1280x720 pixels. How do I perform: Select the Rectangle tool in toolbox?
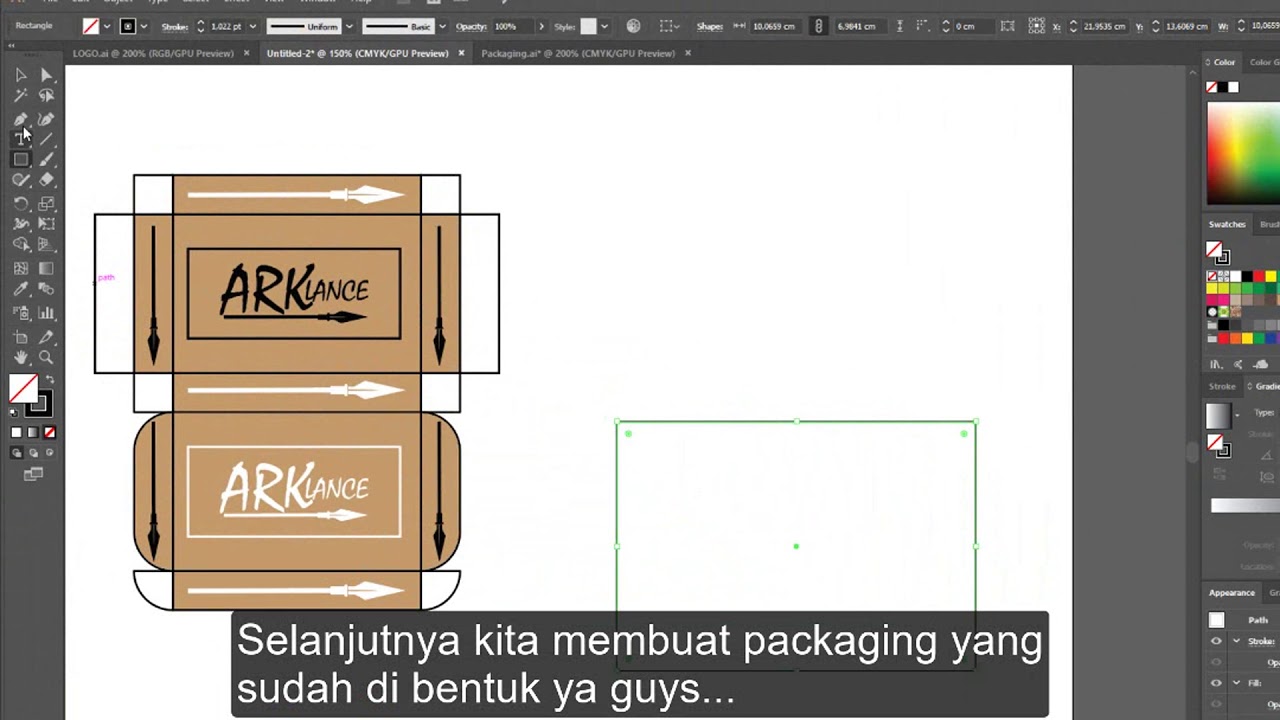(x=21, y=160)
